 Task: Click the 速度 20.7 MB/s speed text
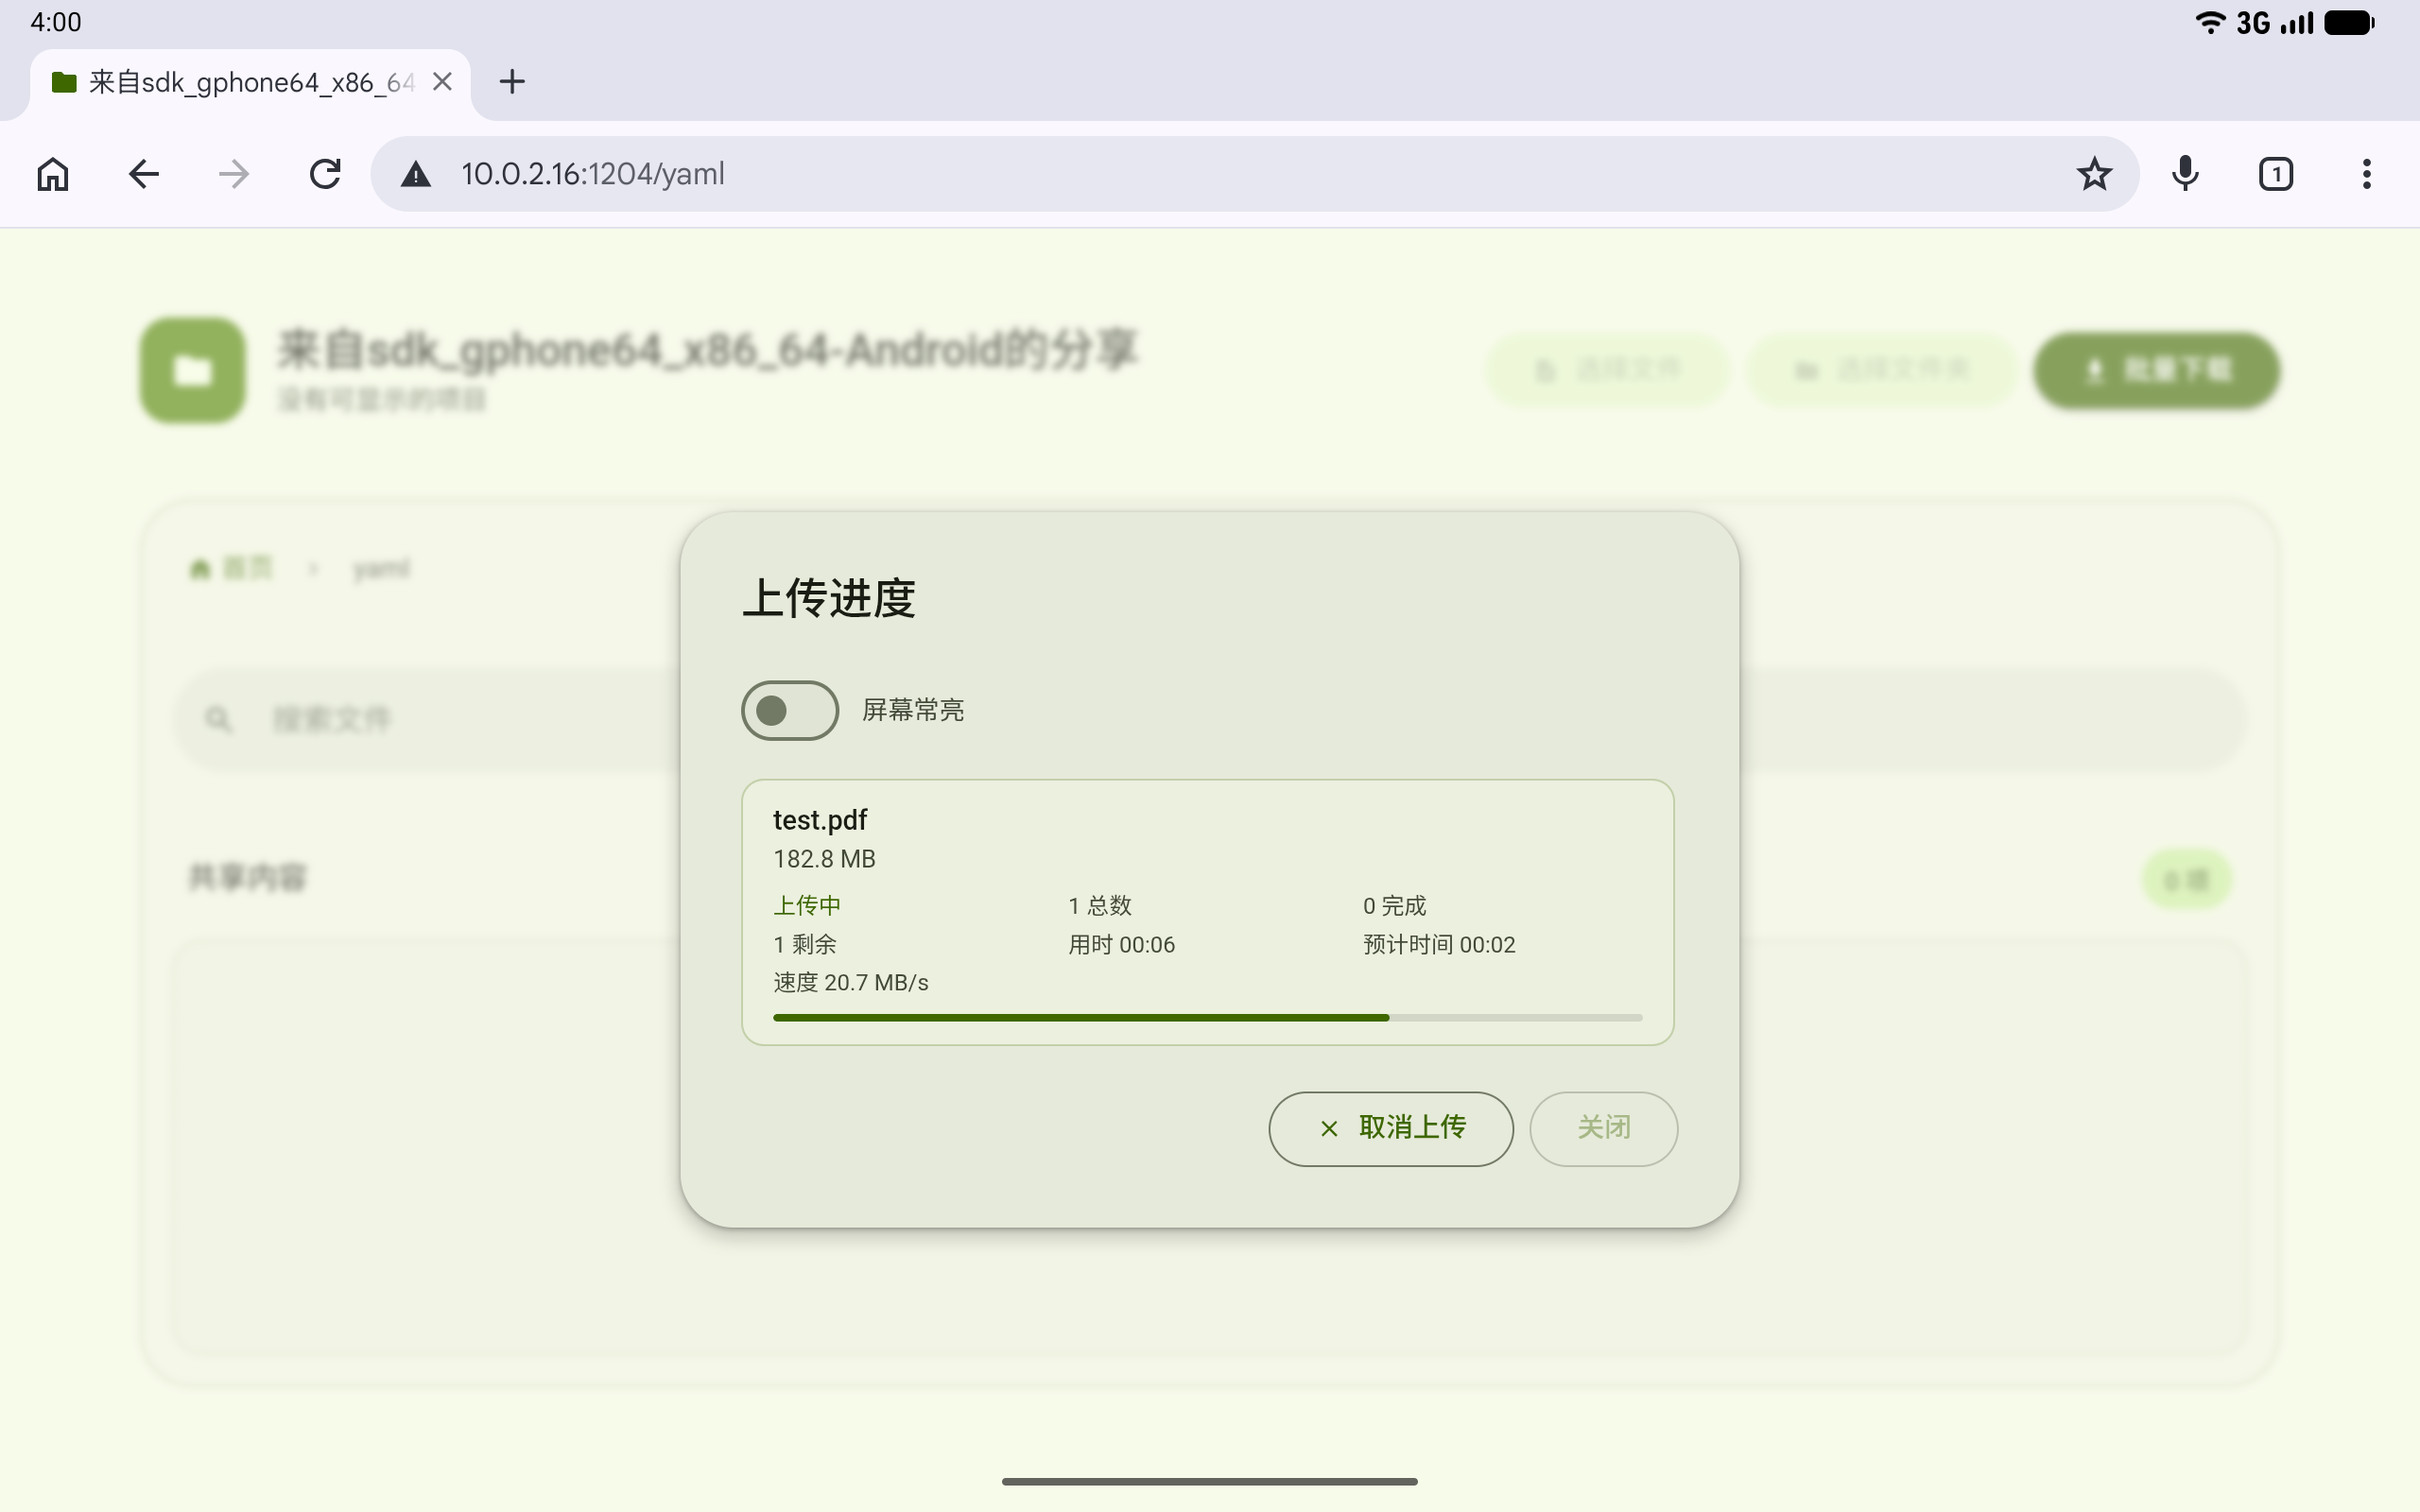[850, 982]
